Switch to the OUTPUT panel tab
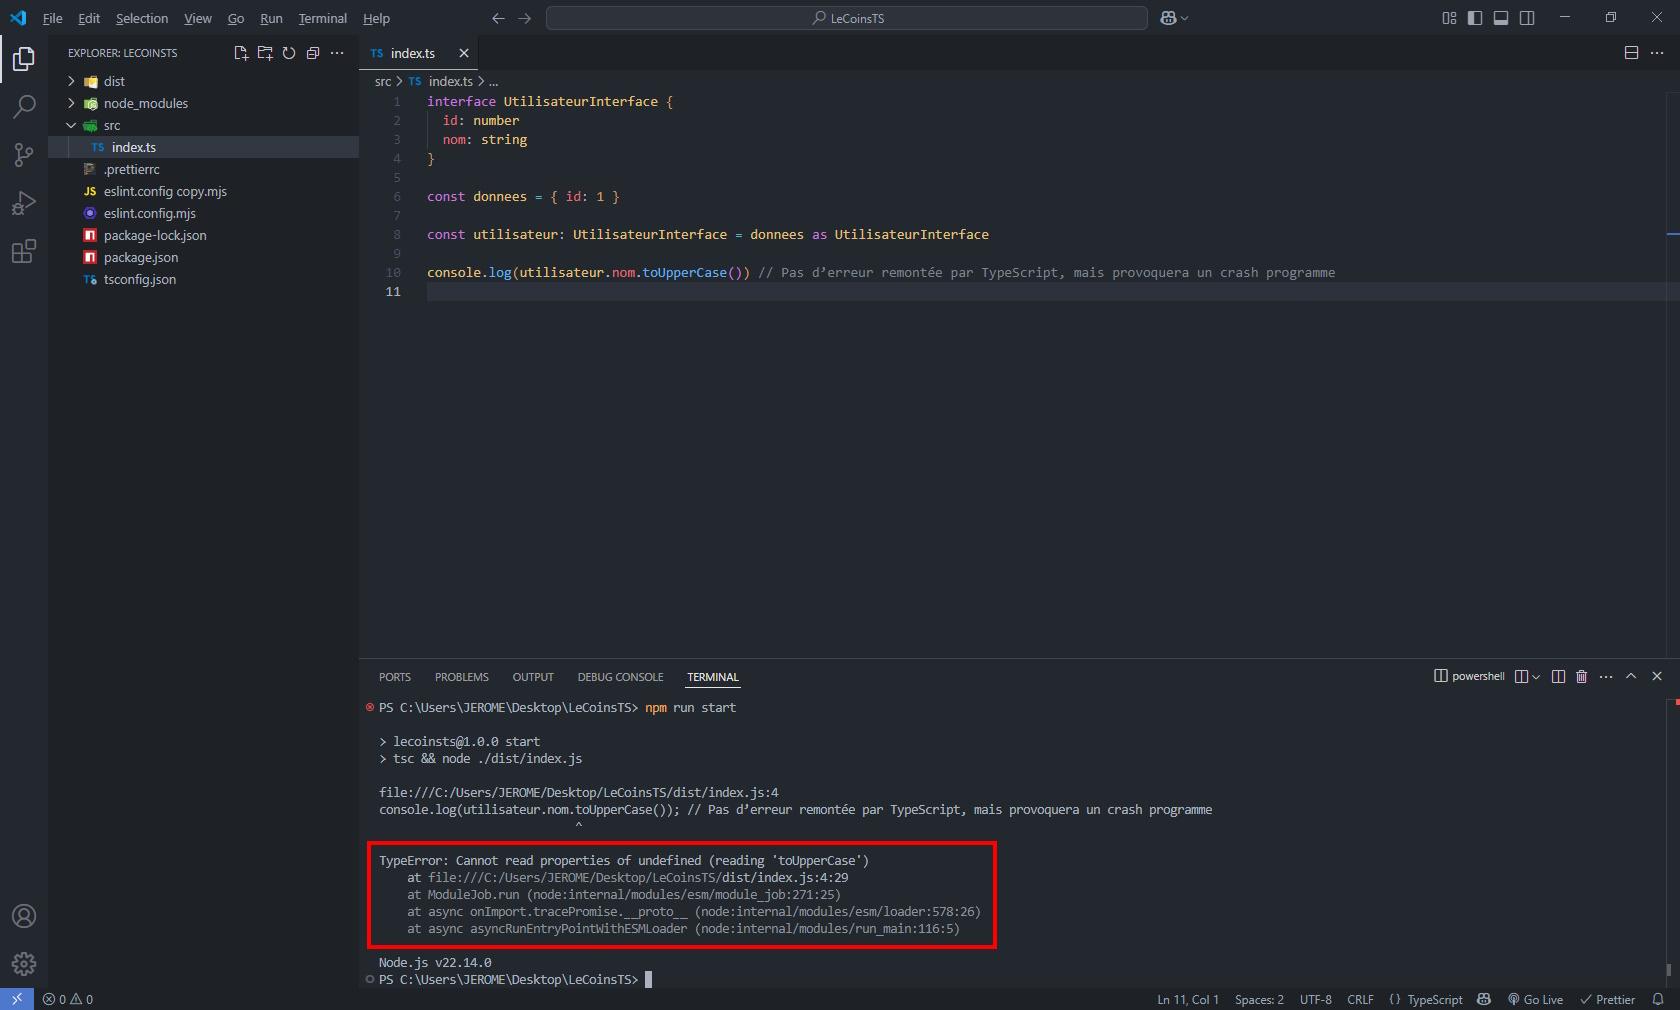1680x1010 pixels. 533,677
